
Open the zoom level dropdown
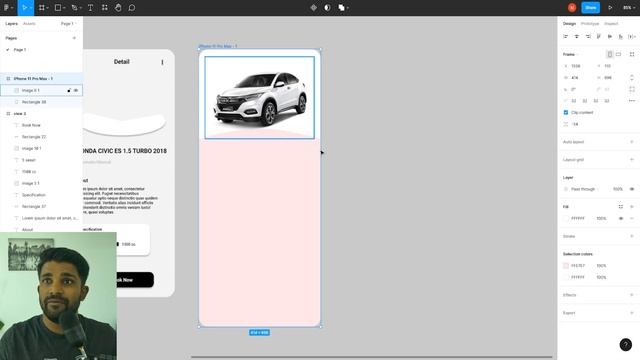[628, 8]
